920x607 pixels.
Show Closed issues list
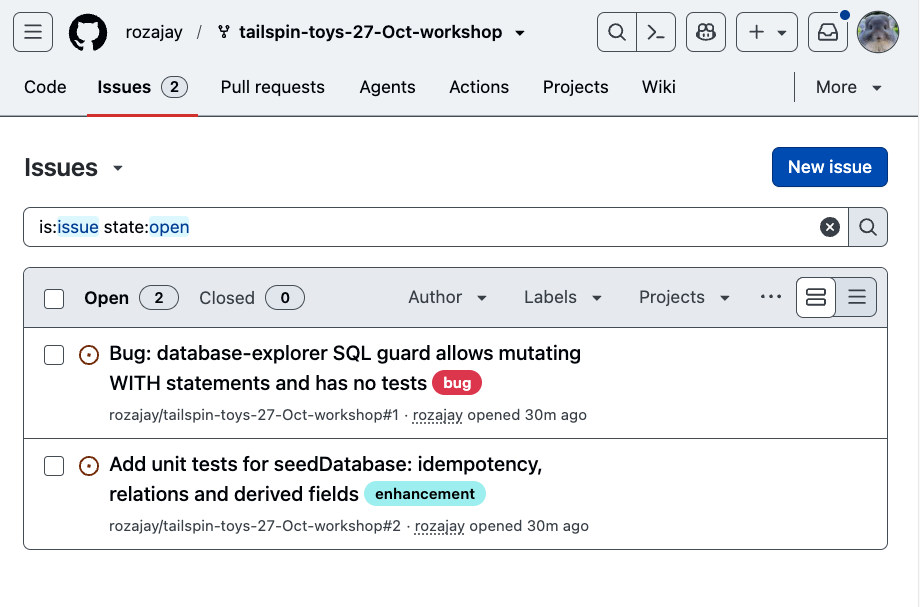[252, 298]
